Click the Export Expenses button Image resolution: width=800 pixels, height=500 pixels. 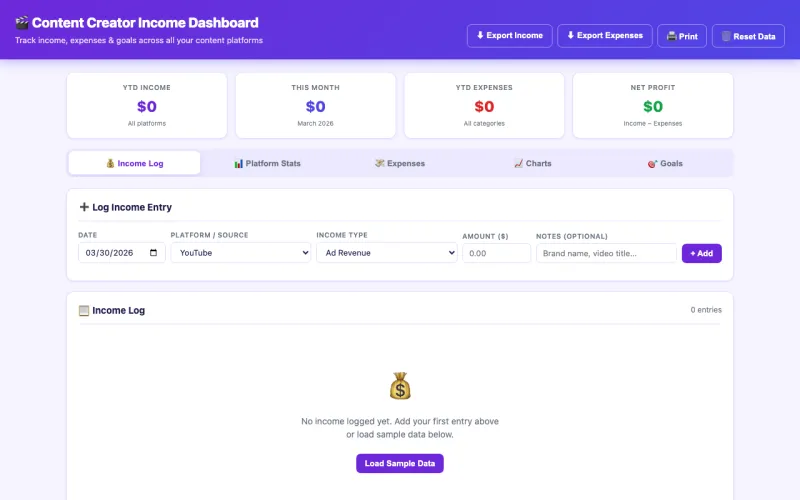(604, 36)
